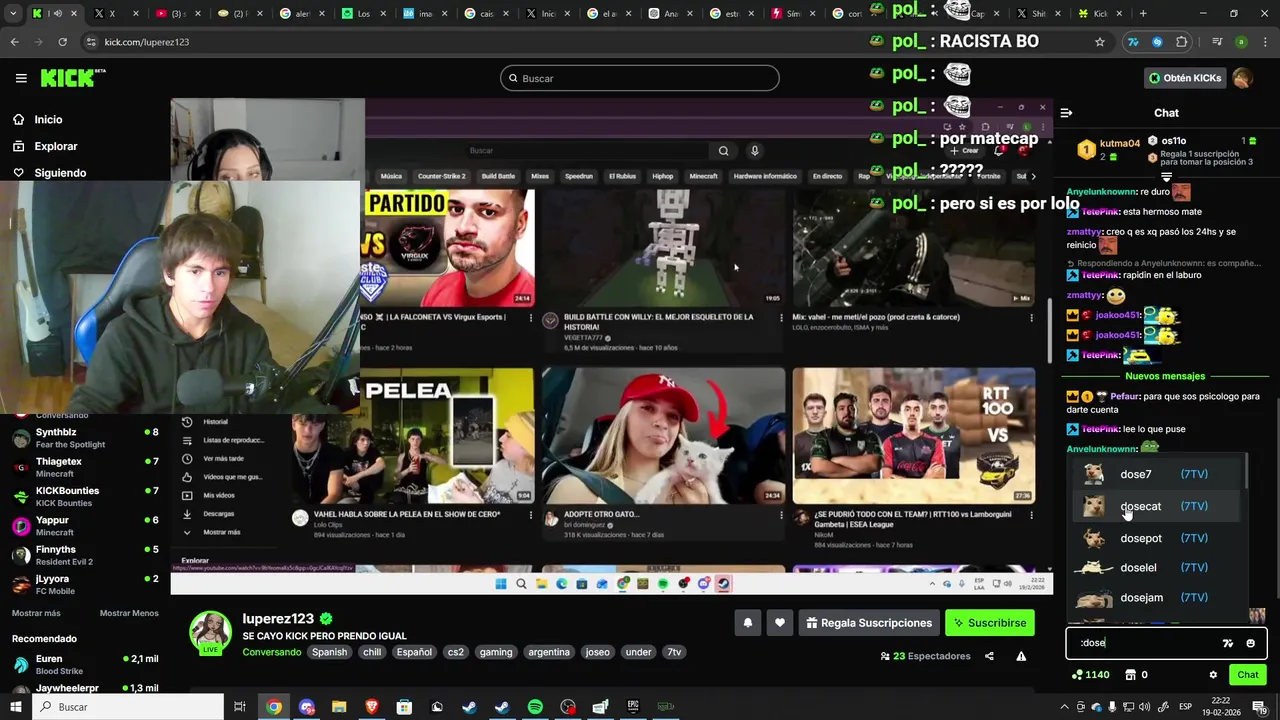Go back in the browser
The image size is (1280, 720).
tap(14, 42)
